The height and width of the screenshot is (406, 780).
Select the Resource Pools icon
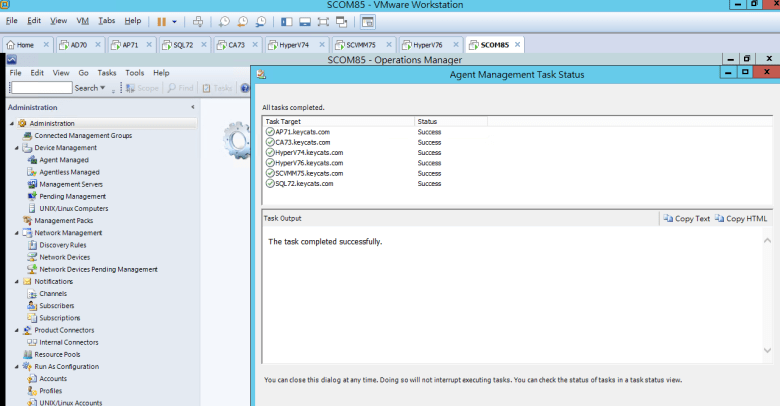tap(27, 354)
